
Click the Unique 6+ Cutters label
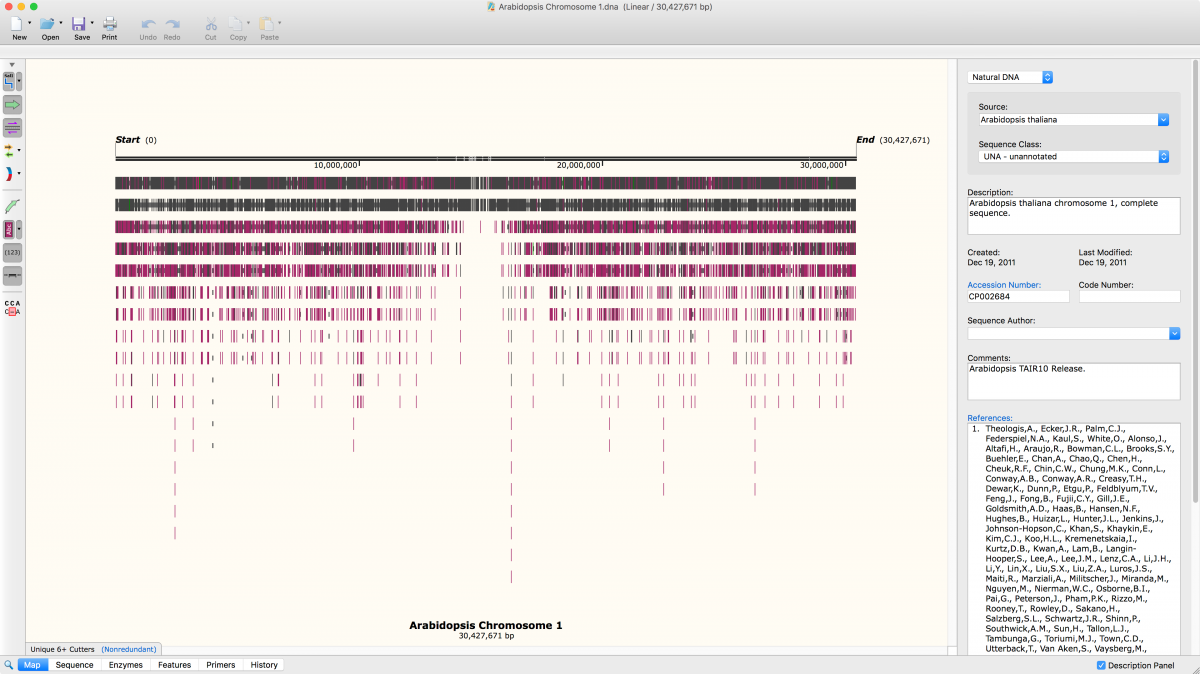coord(63,650)
